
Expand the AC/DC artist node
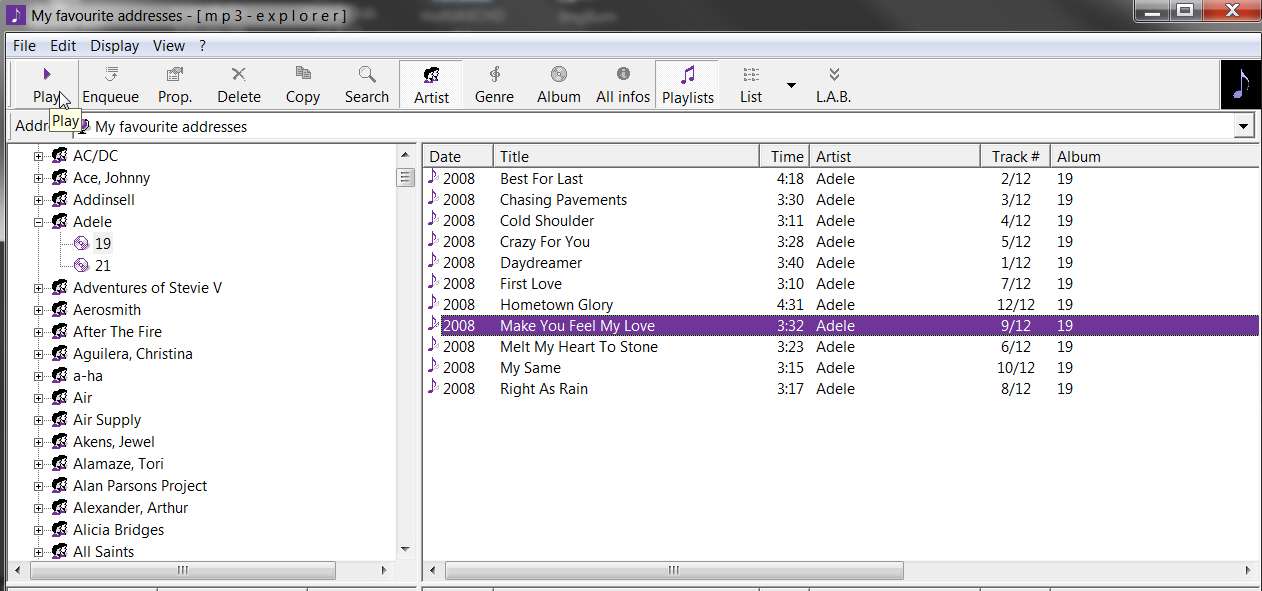[x=39, y=156]
